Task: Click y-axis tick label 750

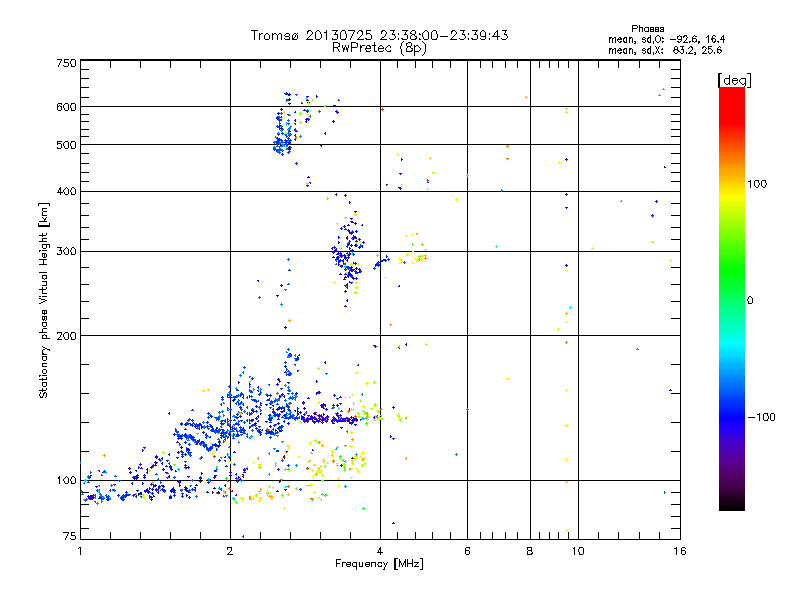Action: tap(66, 63)
